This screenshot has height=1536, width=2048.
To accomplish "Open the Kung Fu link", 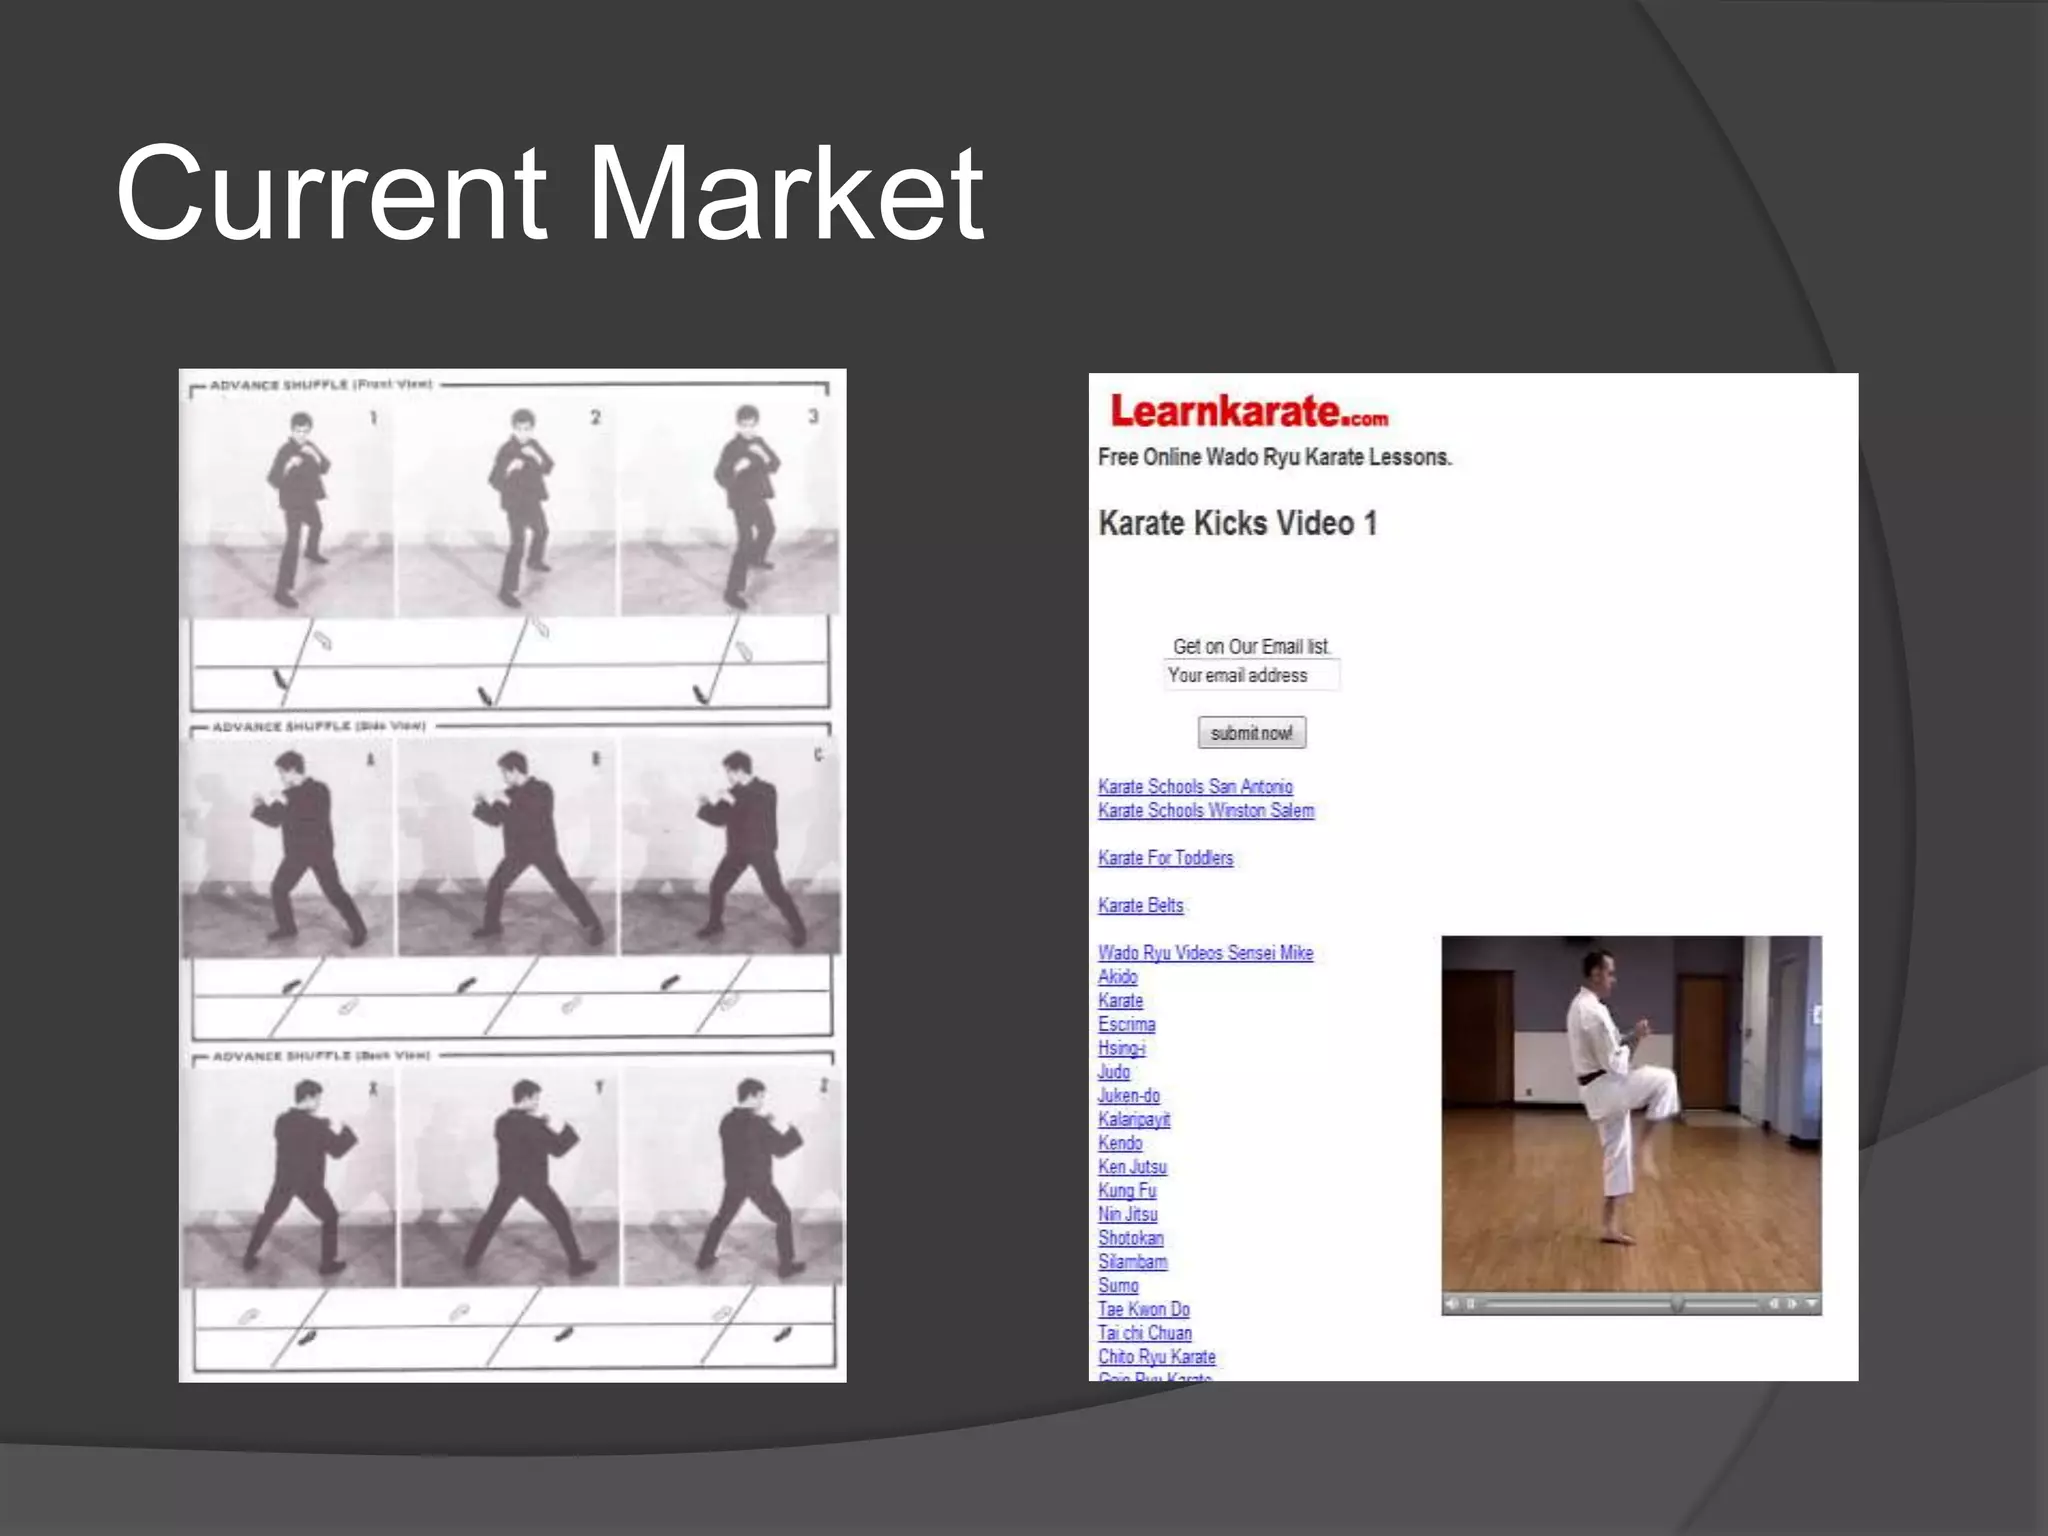I will [x=1127, y=1191].
